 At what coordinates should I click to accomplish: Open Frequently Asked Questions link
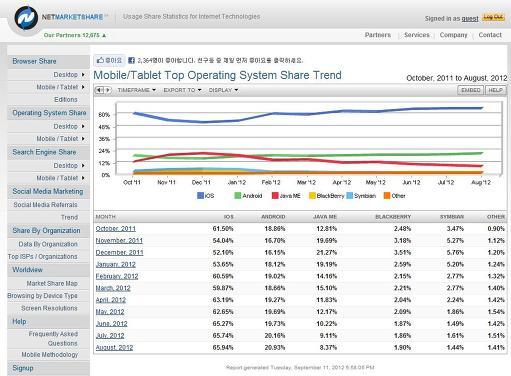[x=53, y=339]
